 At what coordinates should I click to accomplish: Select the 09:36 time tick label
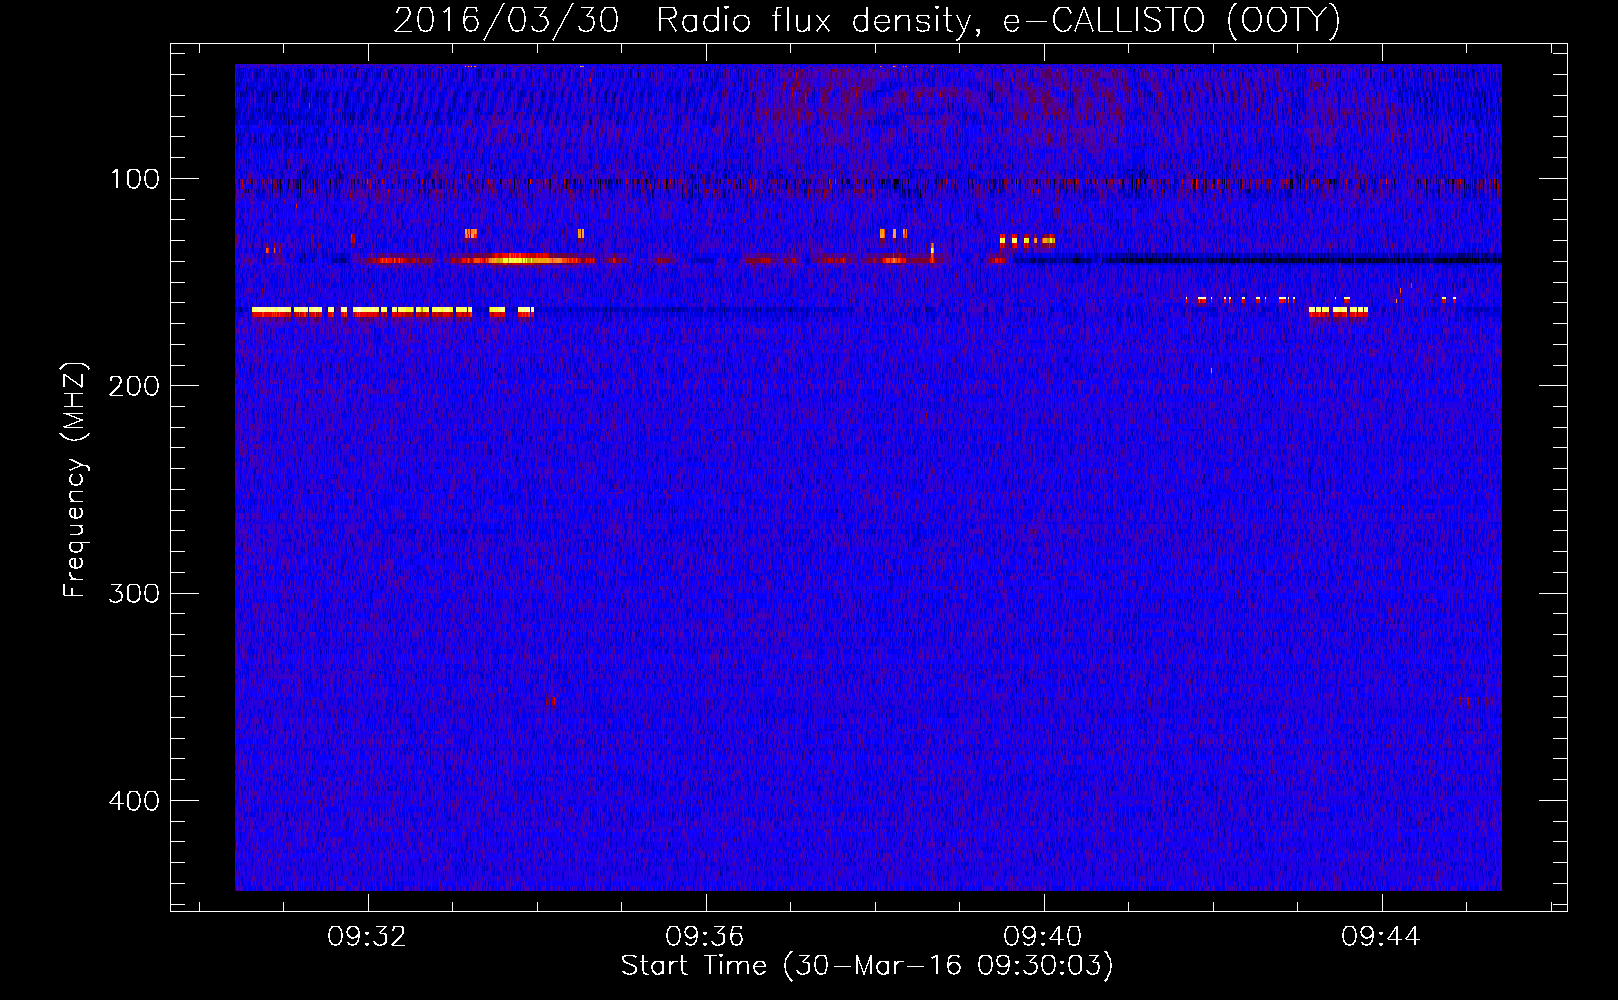click(x=705, y=936)
